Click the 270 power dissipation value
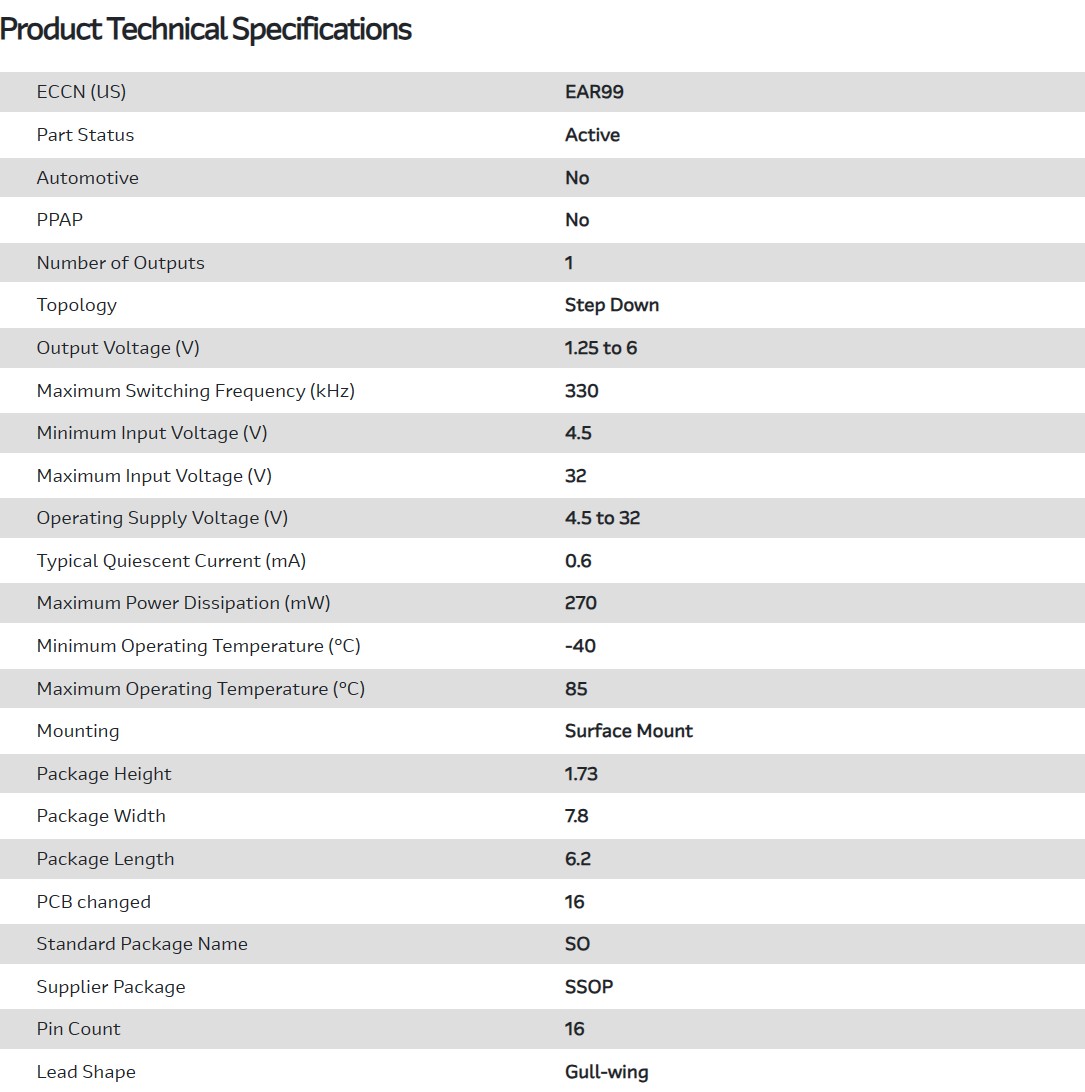The height and width of the screenshot is (1092, 1085). tap(580, 603)
